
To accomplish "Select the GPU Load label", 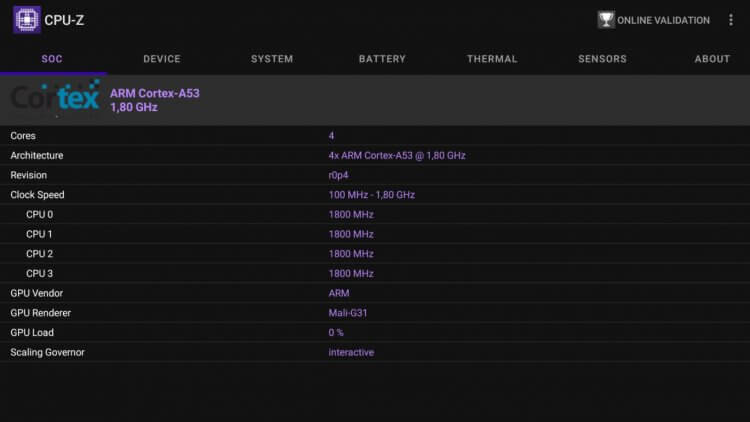I will coord(32,332).
